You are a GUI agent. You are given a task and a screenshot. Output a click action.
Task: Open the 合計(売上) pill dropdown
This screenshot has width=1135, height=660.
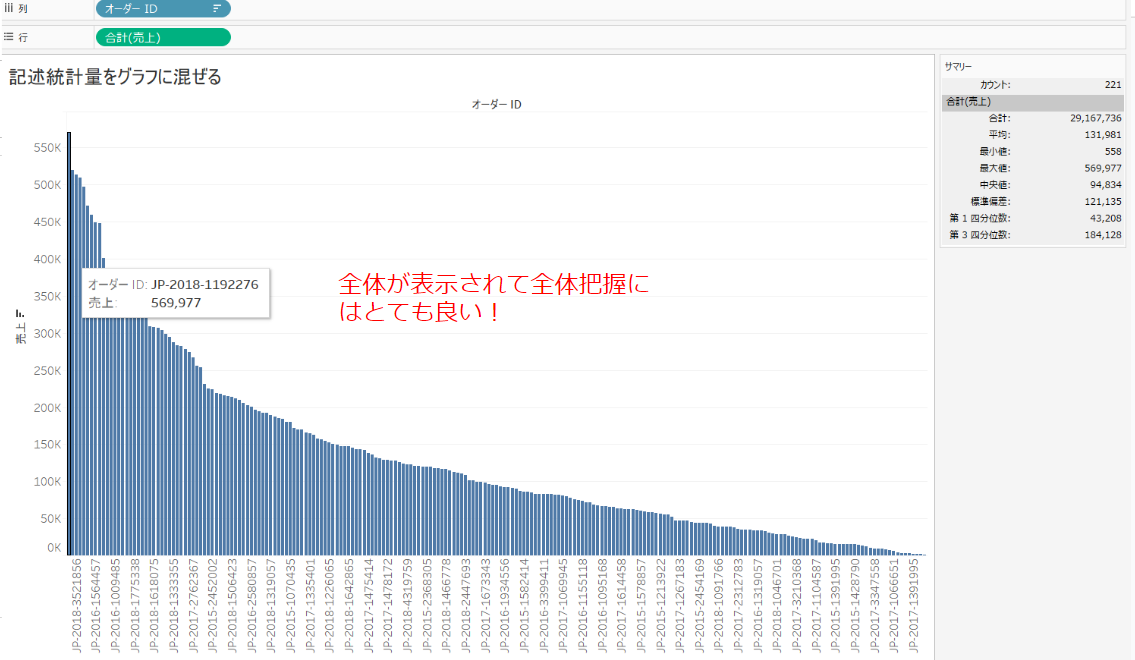click(x=222, y=36)
